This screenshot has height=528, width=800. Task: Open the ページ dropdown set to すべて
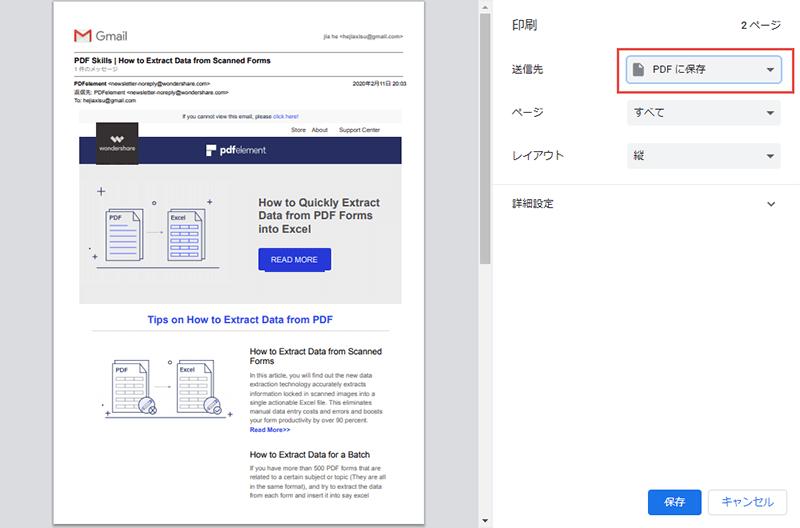point(704,113)
